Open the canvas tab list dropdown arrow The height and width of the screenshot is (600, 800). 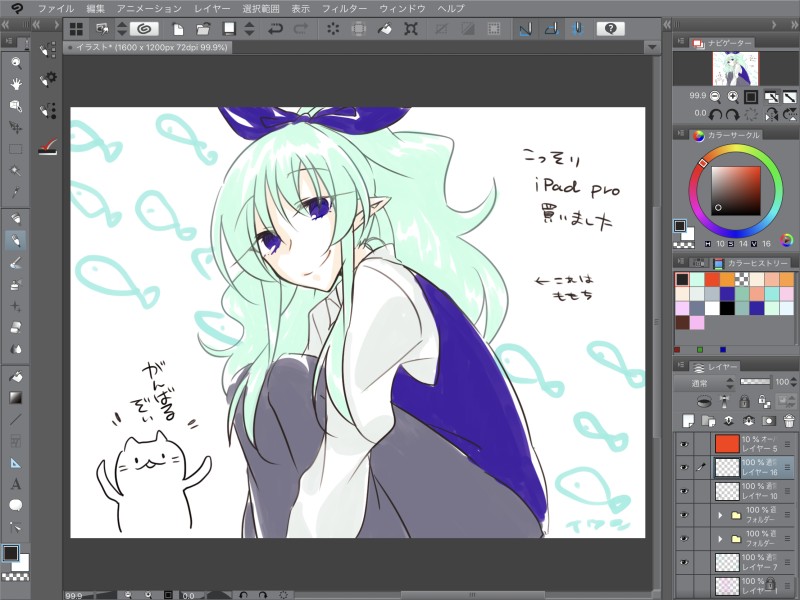point(652,47)
